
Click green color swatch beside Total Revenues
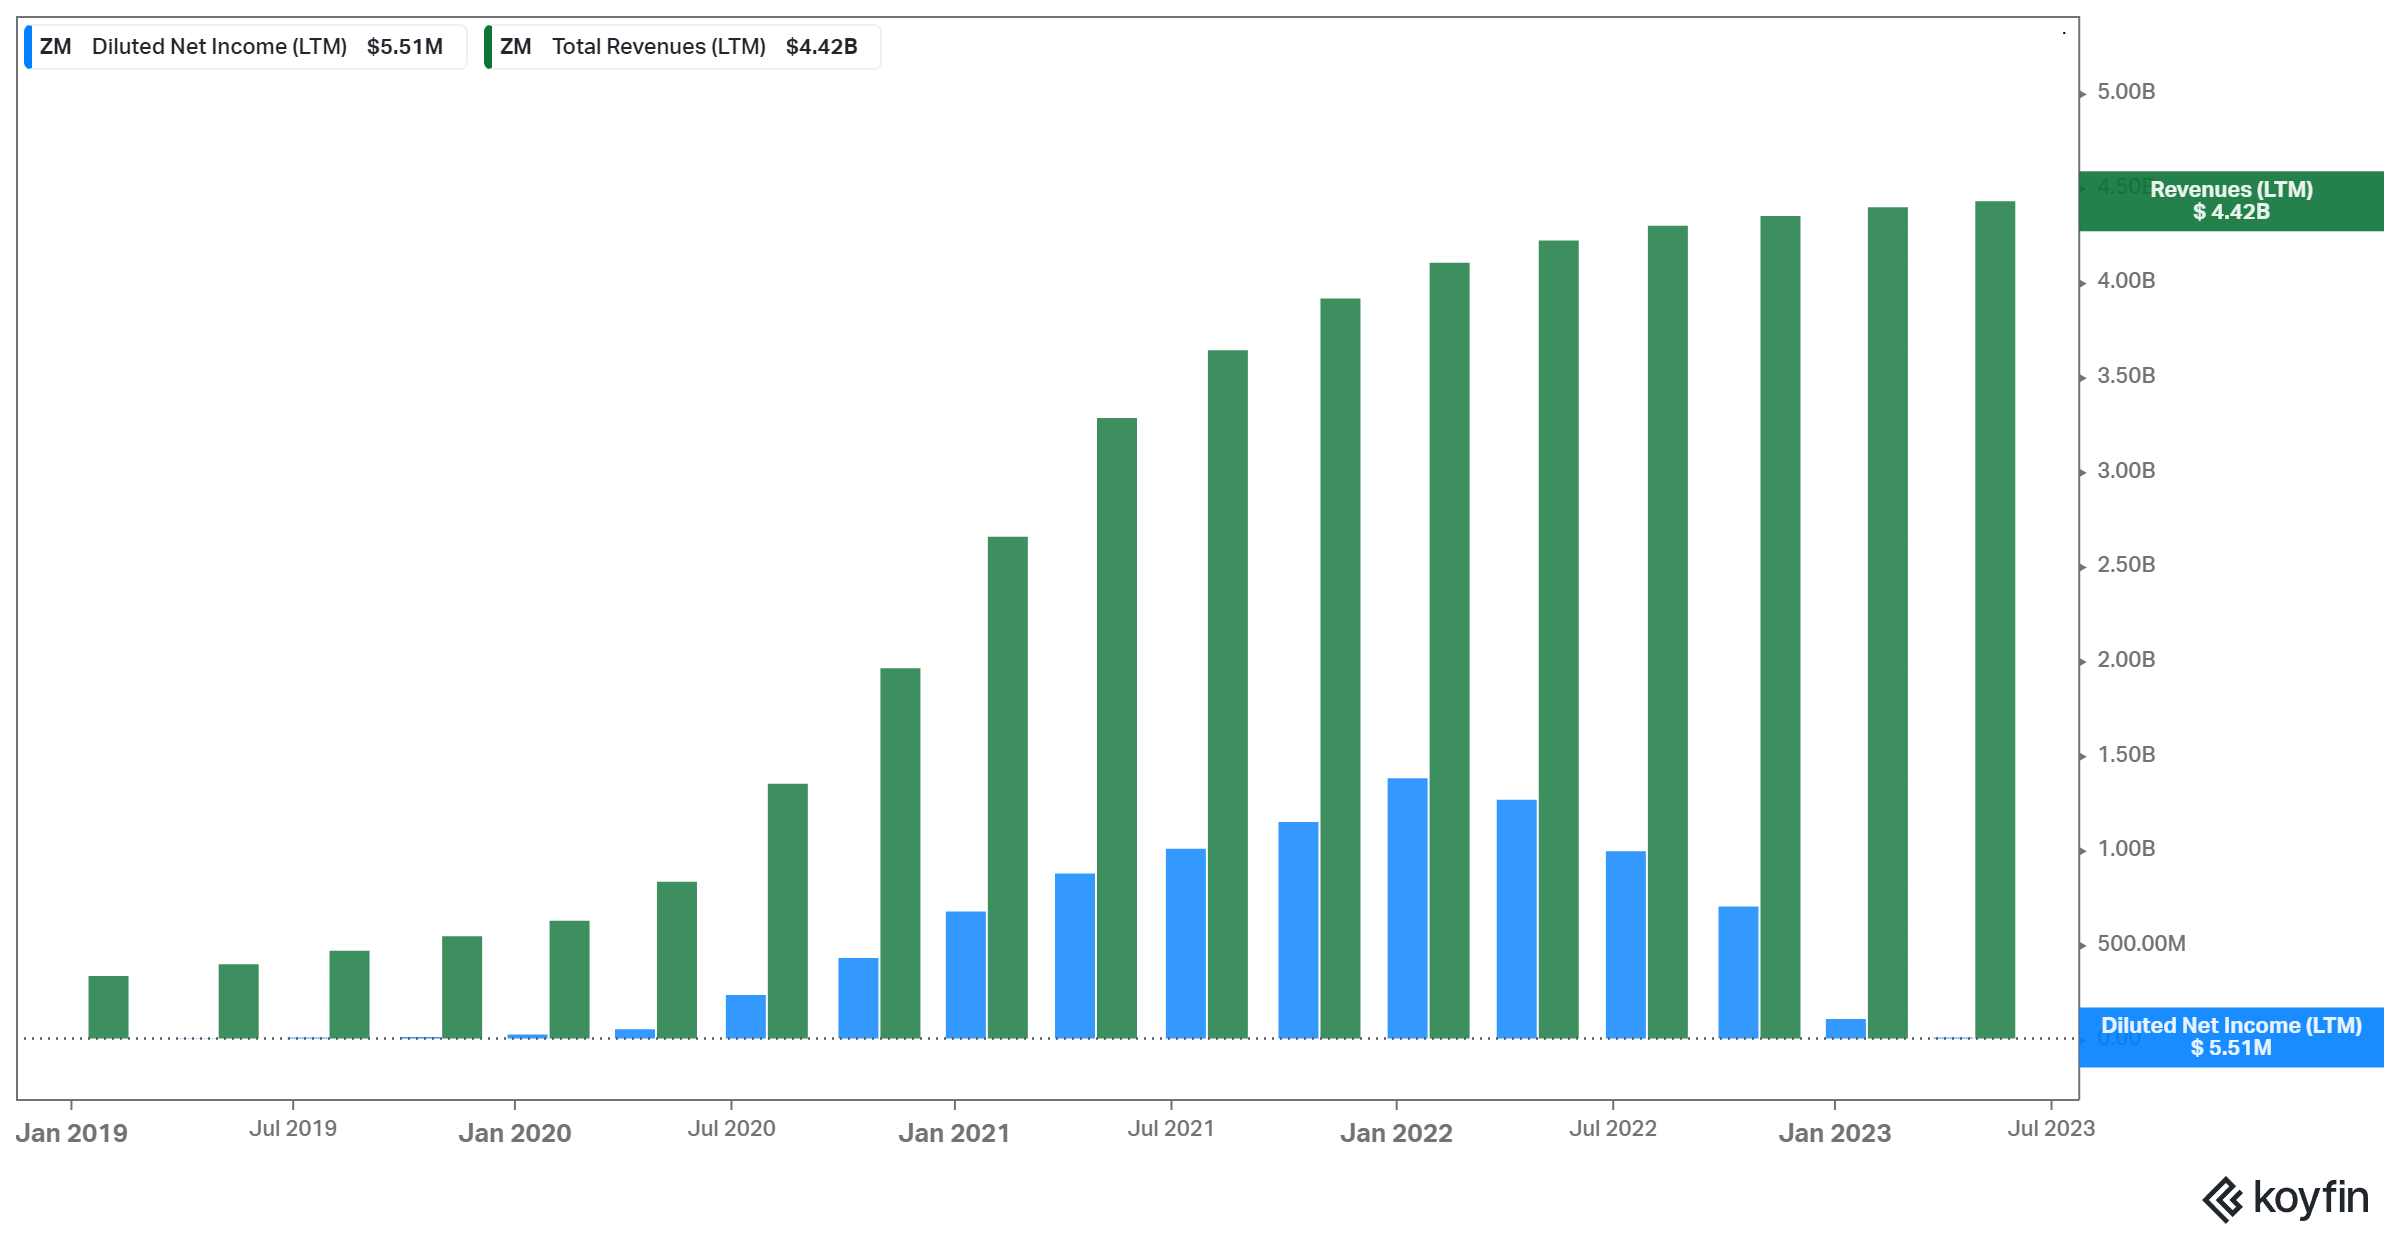pos(488,47)
